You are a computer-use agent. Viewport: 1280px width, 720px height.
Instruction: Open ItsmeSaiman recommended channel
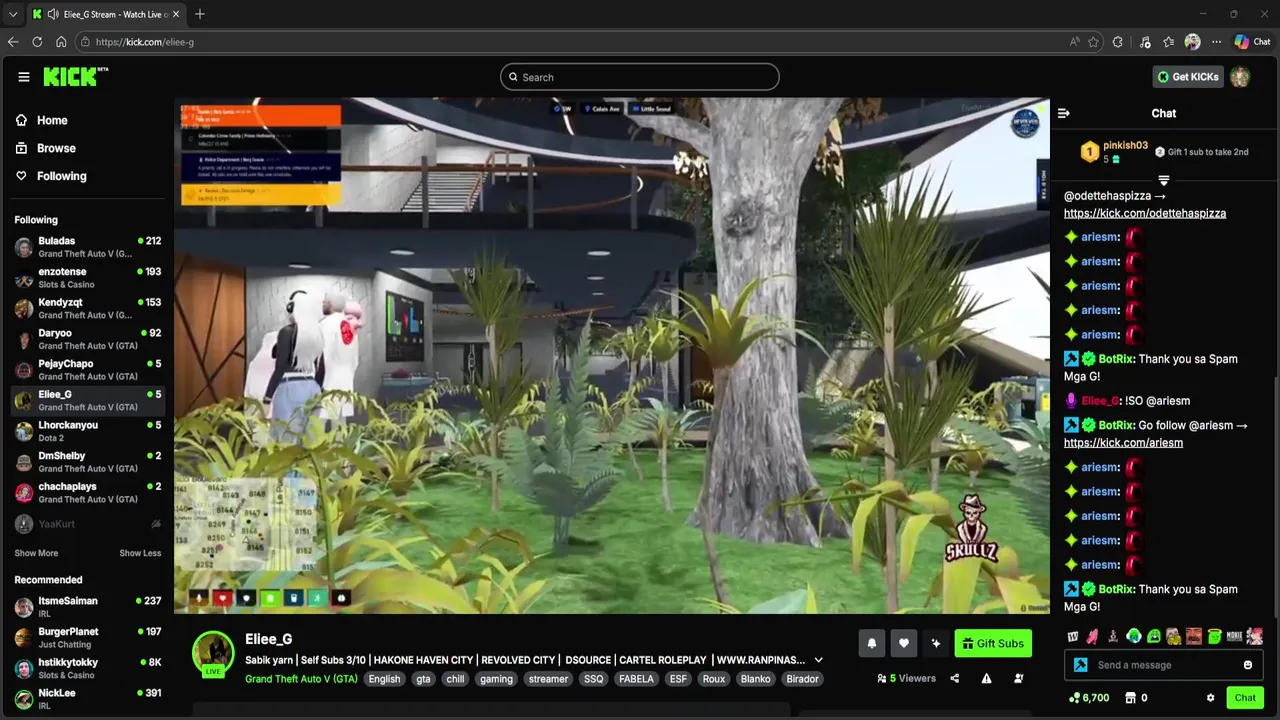click(x=87, y=607)
